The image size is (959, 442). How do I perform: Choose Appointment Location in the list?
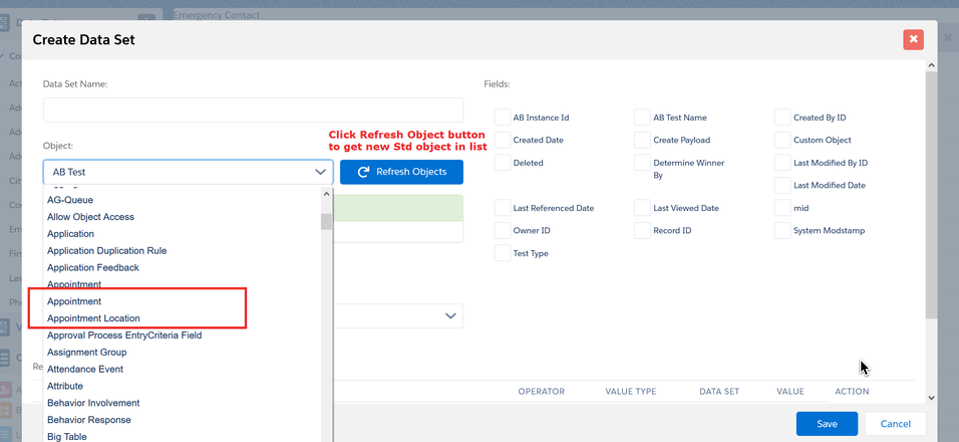(93, 318)
